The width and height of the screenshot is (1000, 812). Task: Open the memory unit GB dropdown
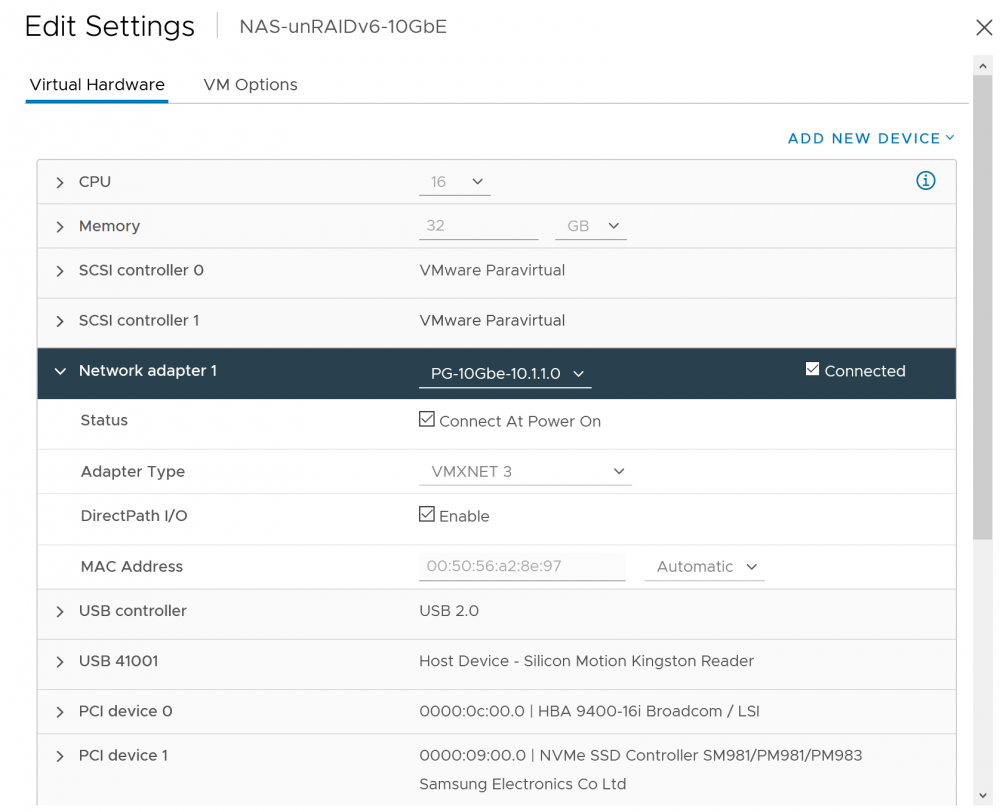591,226
